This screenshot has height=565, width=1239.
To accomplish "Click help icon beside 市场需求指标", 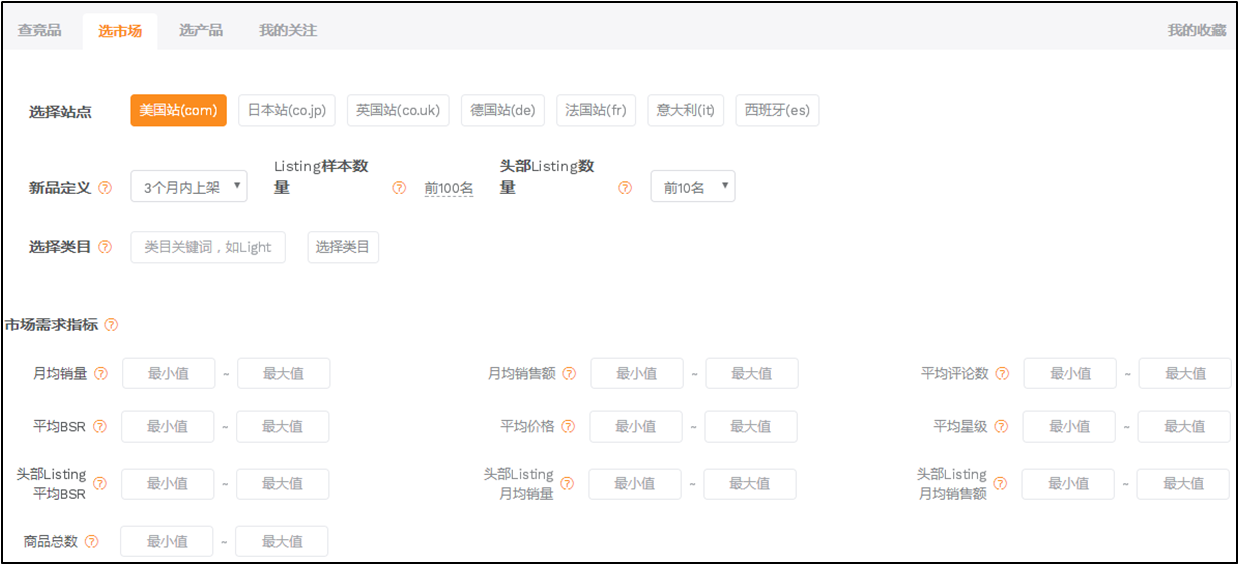I will click(111, 325).
